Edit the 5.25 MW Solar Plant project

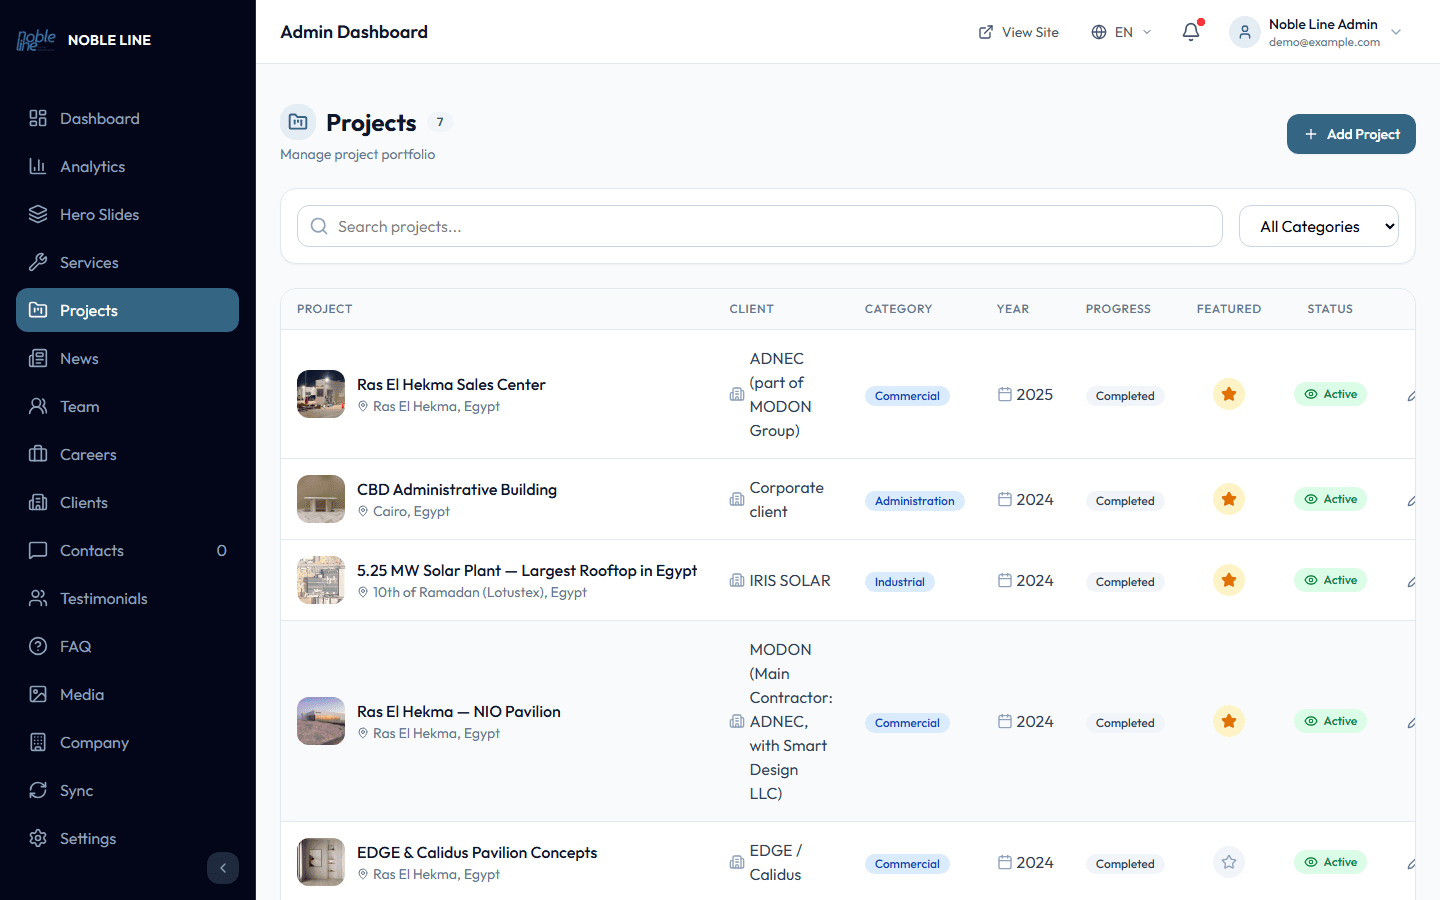pyautogui.click(x=1411, y=582)
